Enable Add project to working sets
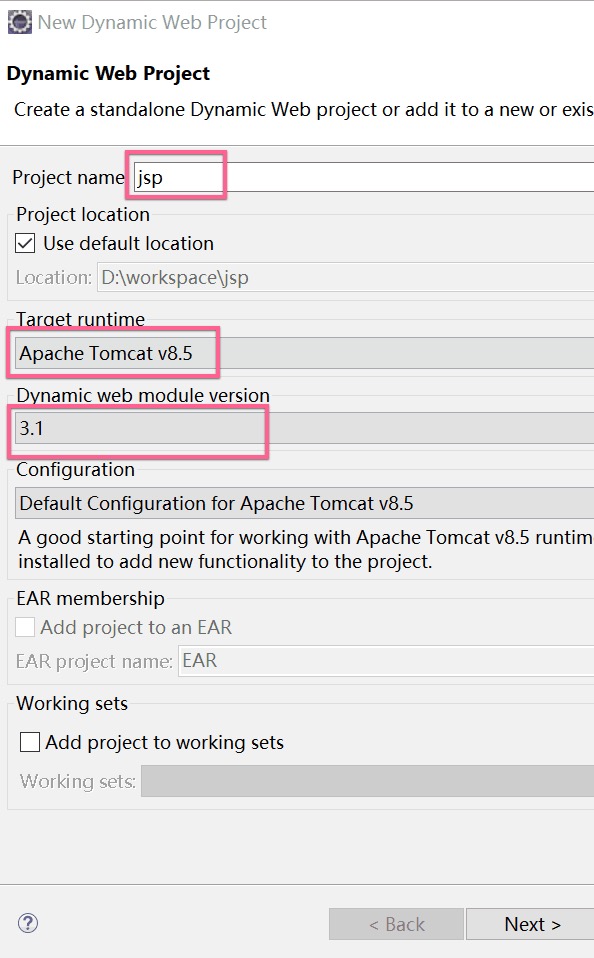 click(x=30, y=742)
